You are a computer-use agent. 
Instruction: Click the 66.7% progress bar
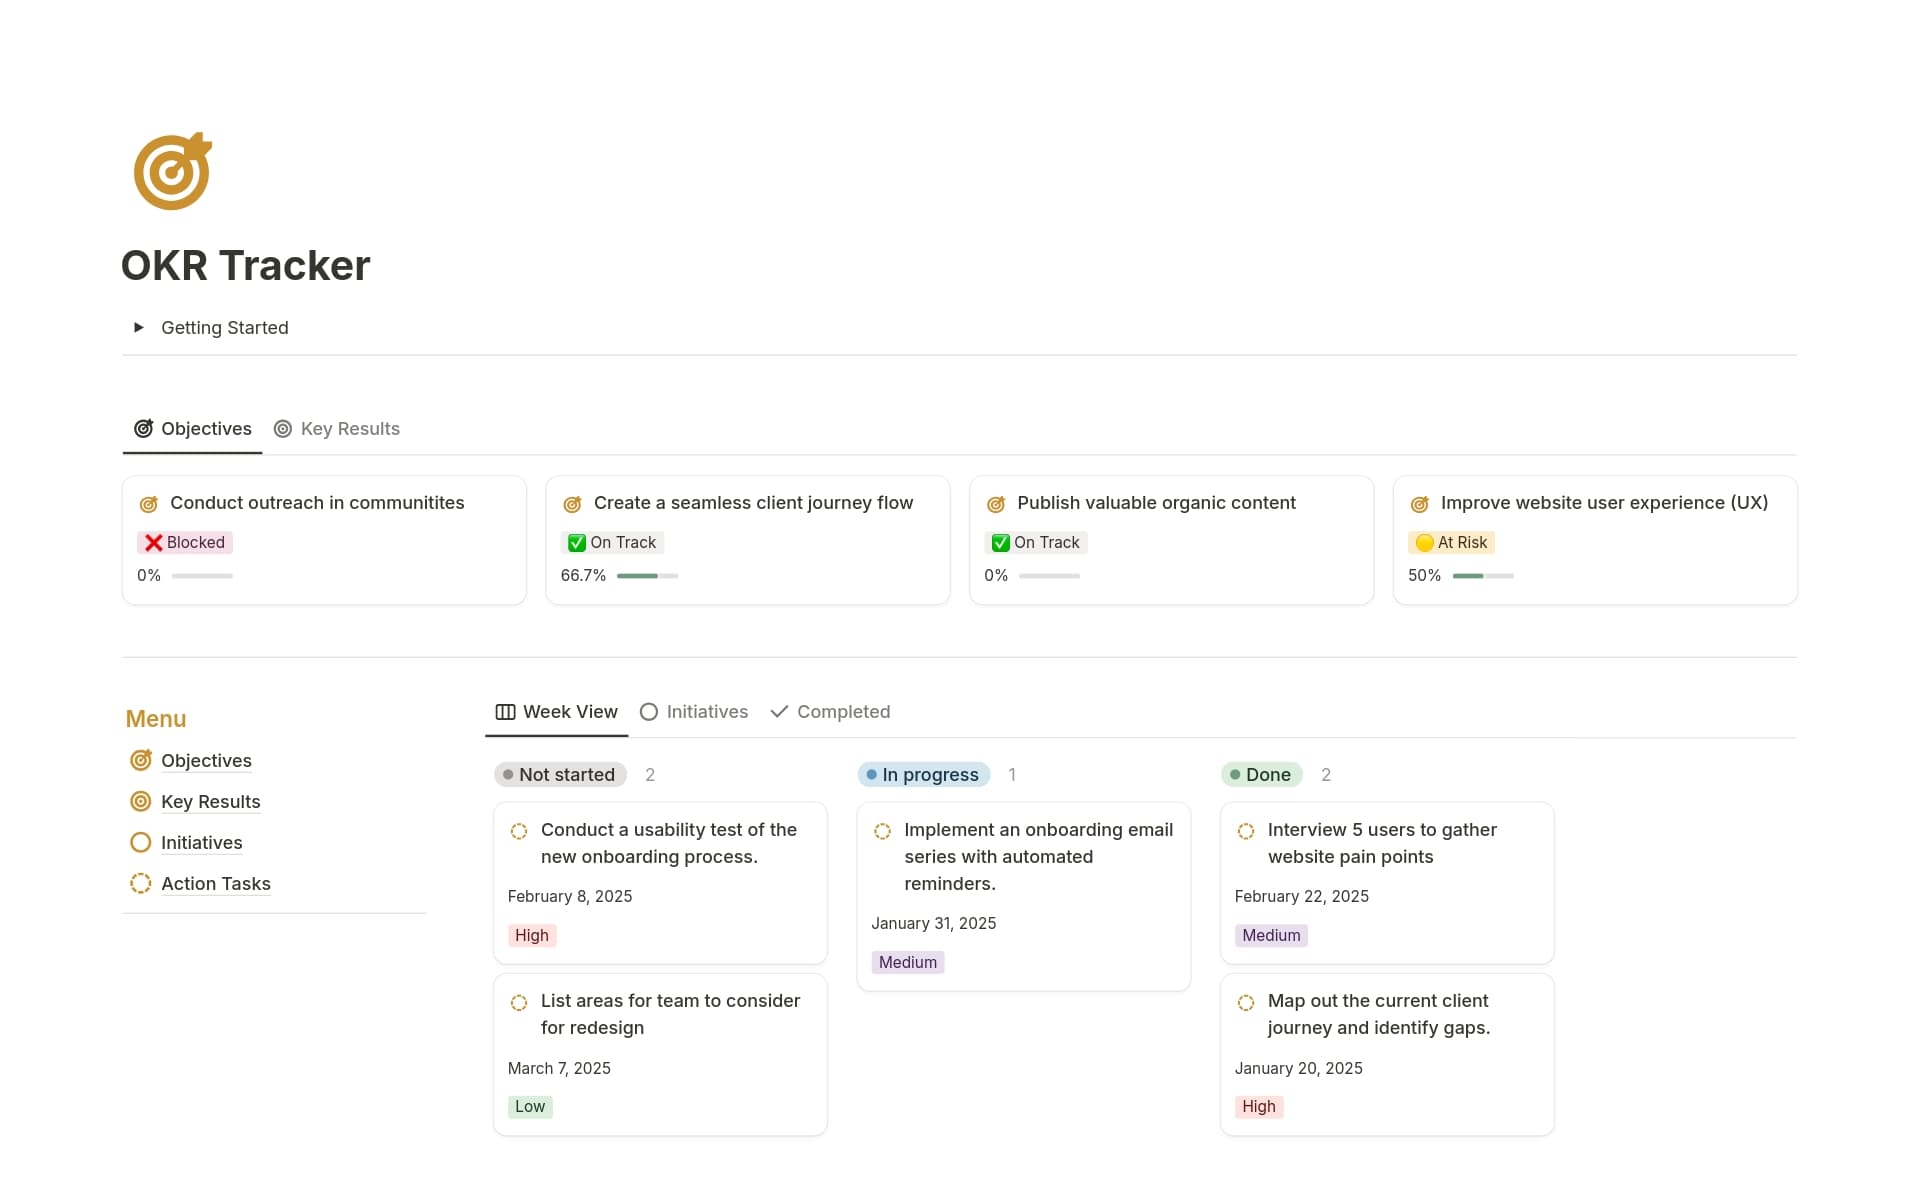(646, 576)
